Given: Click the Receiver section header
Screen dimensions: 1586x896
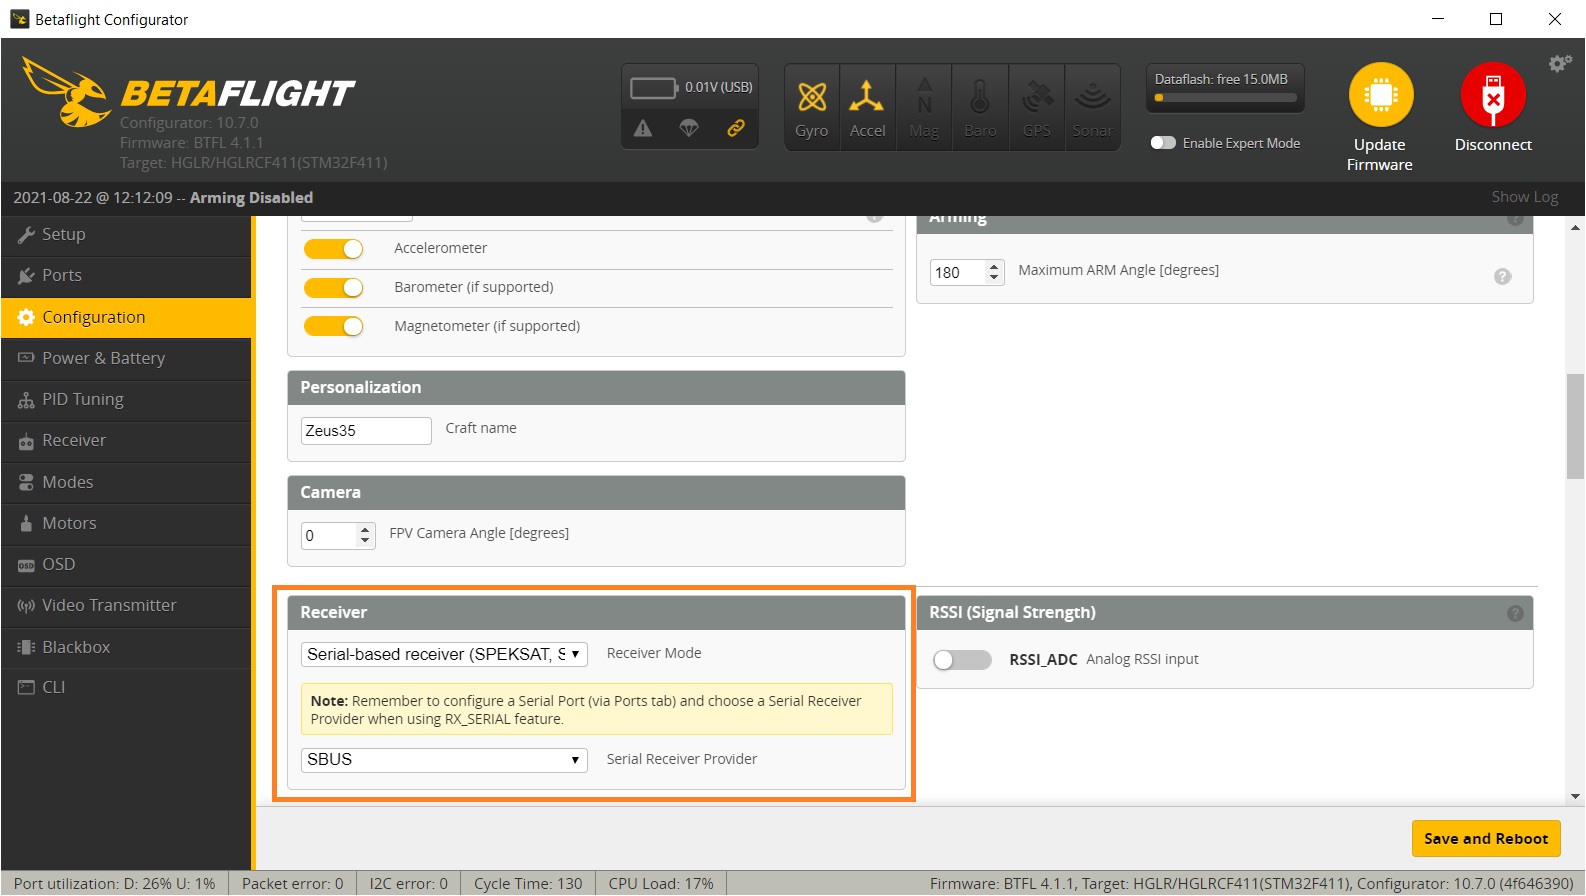Looking at the screenshot, I should pyautogui.click(x=596, y=613).
